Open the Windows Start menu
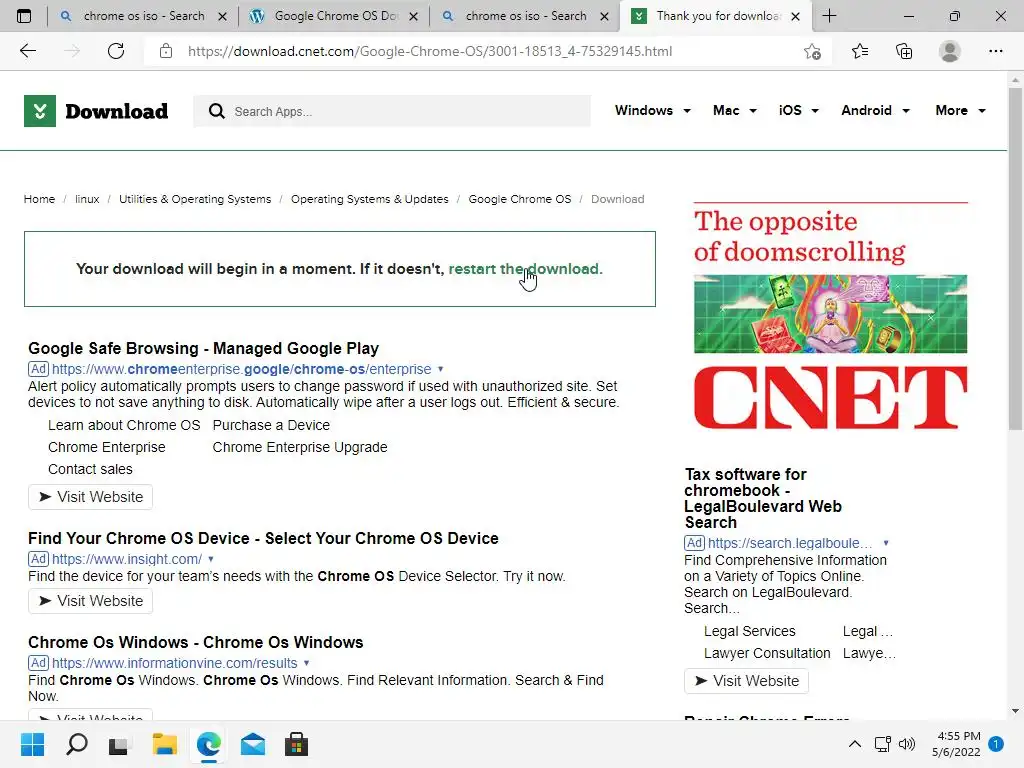 (32, 744)
